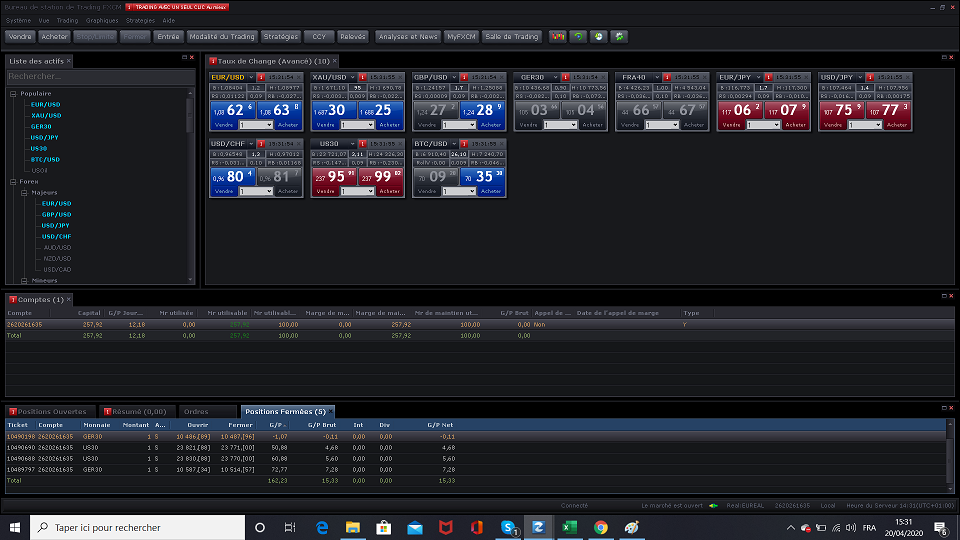Switch to the Positions Ouvertes tab
The image size is (960, 540).
click(51, 411)
